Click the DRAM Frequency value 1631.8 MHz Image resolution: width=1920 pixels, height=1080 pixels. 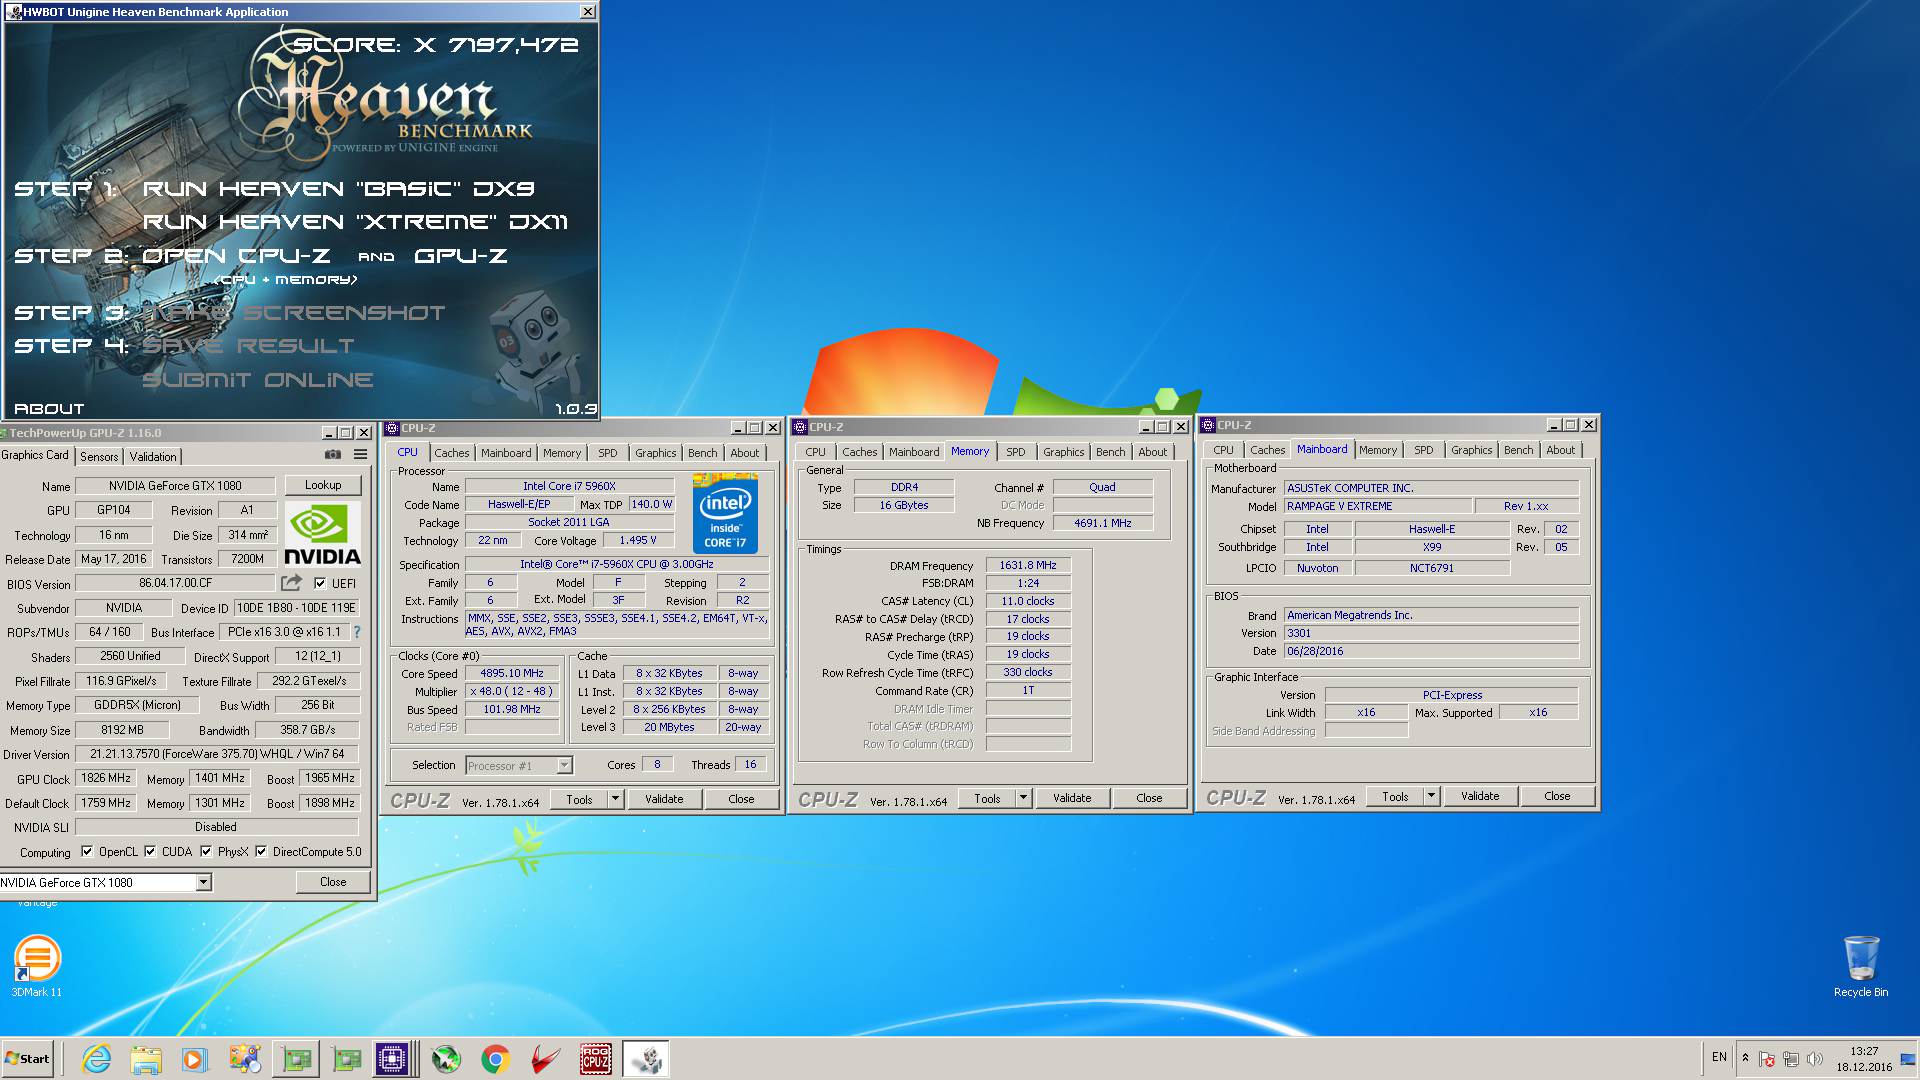click(1028, 566)
